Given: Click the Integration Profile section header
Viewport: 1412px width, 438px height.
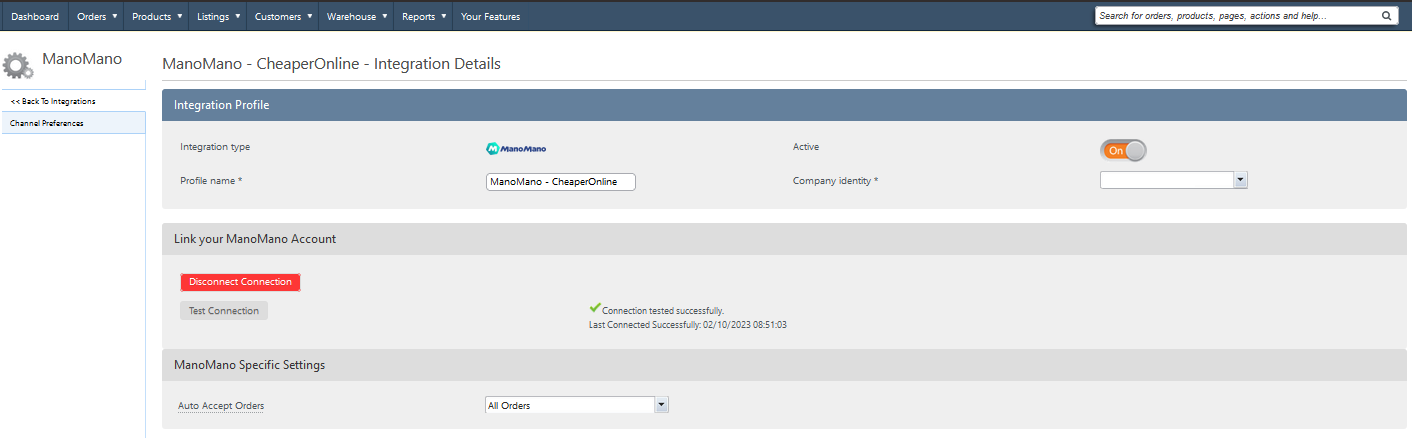Looking at the screenshot, I should 784,105.
